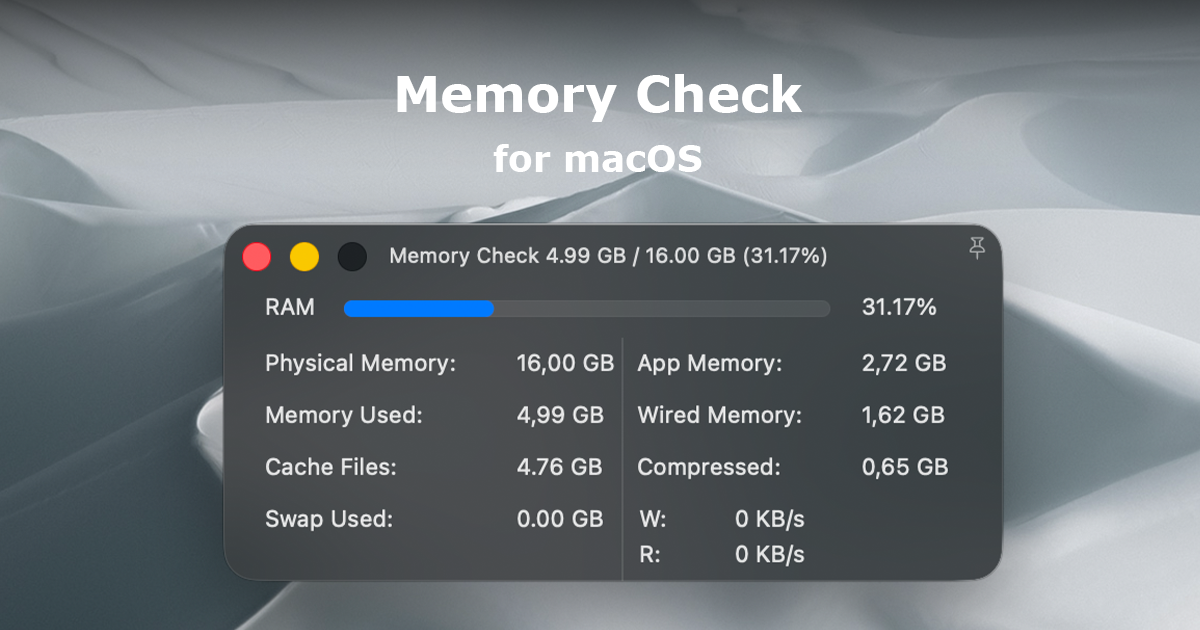Screen dimensions: 1200x630
Task: Click the Memory Check heading text
Action: (599, 94)
